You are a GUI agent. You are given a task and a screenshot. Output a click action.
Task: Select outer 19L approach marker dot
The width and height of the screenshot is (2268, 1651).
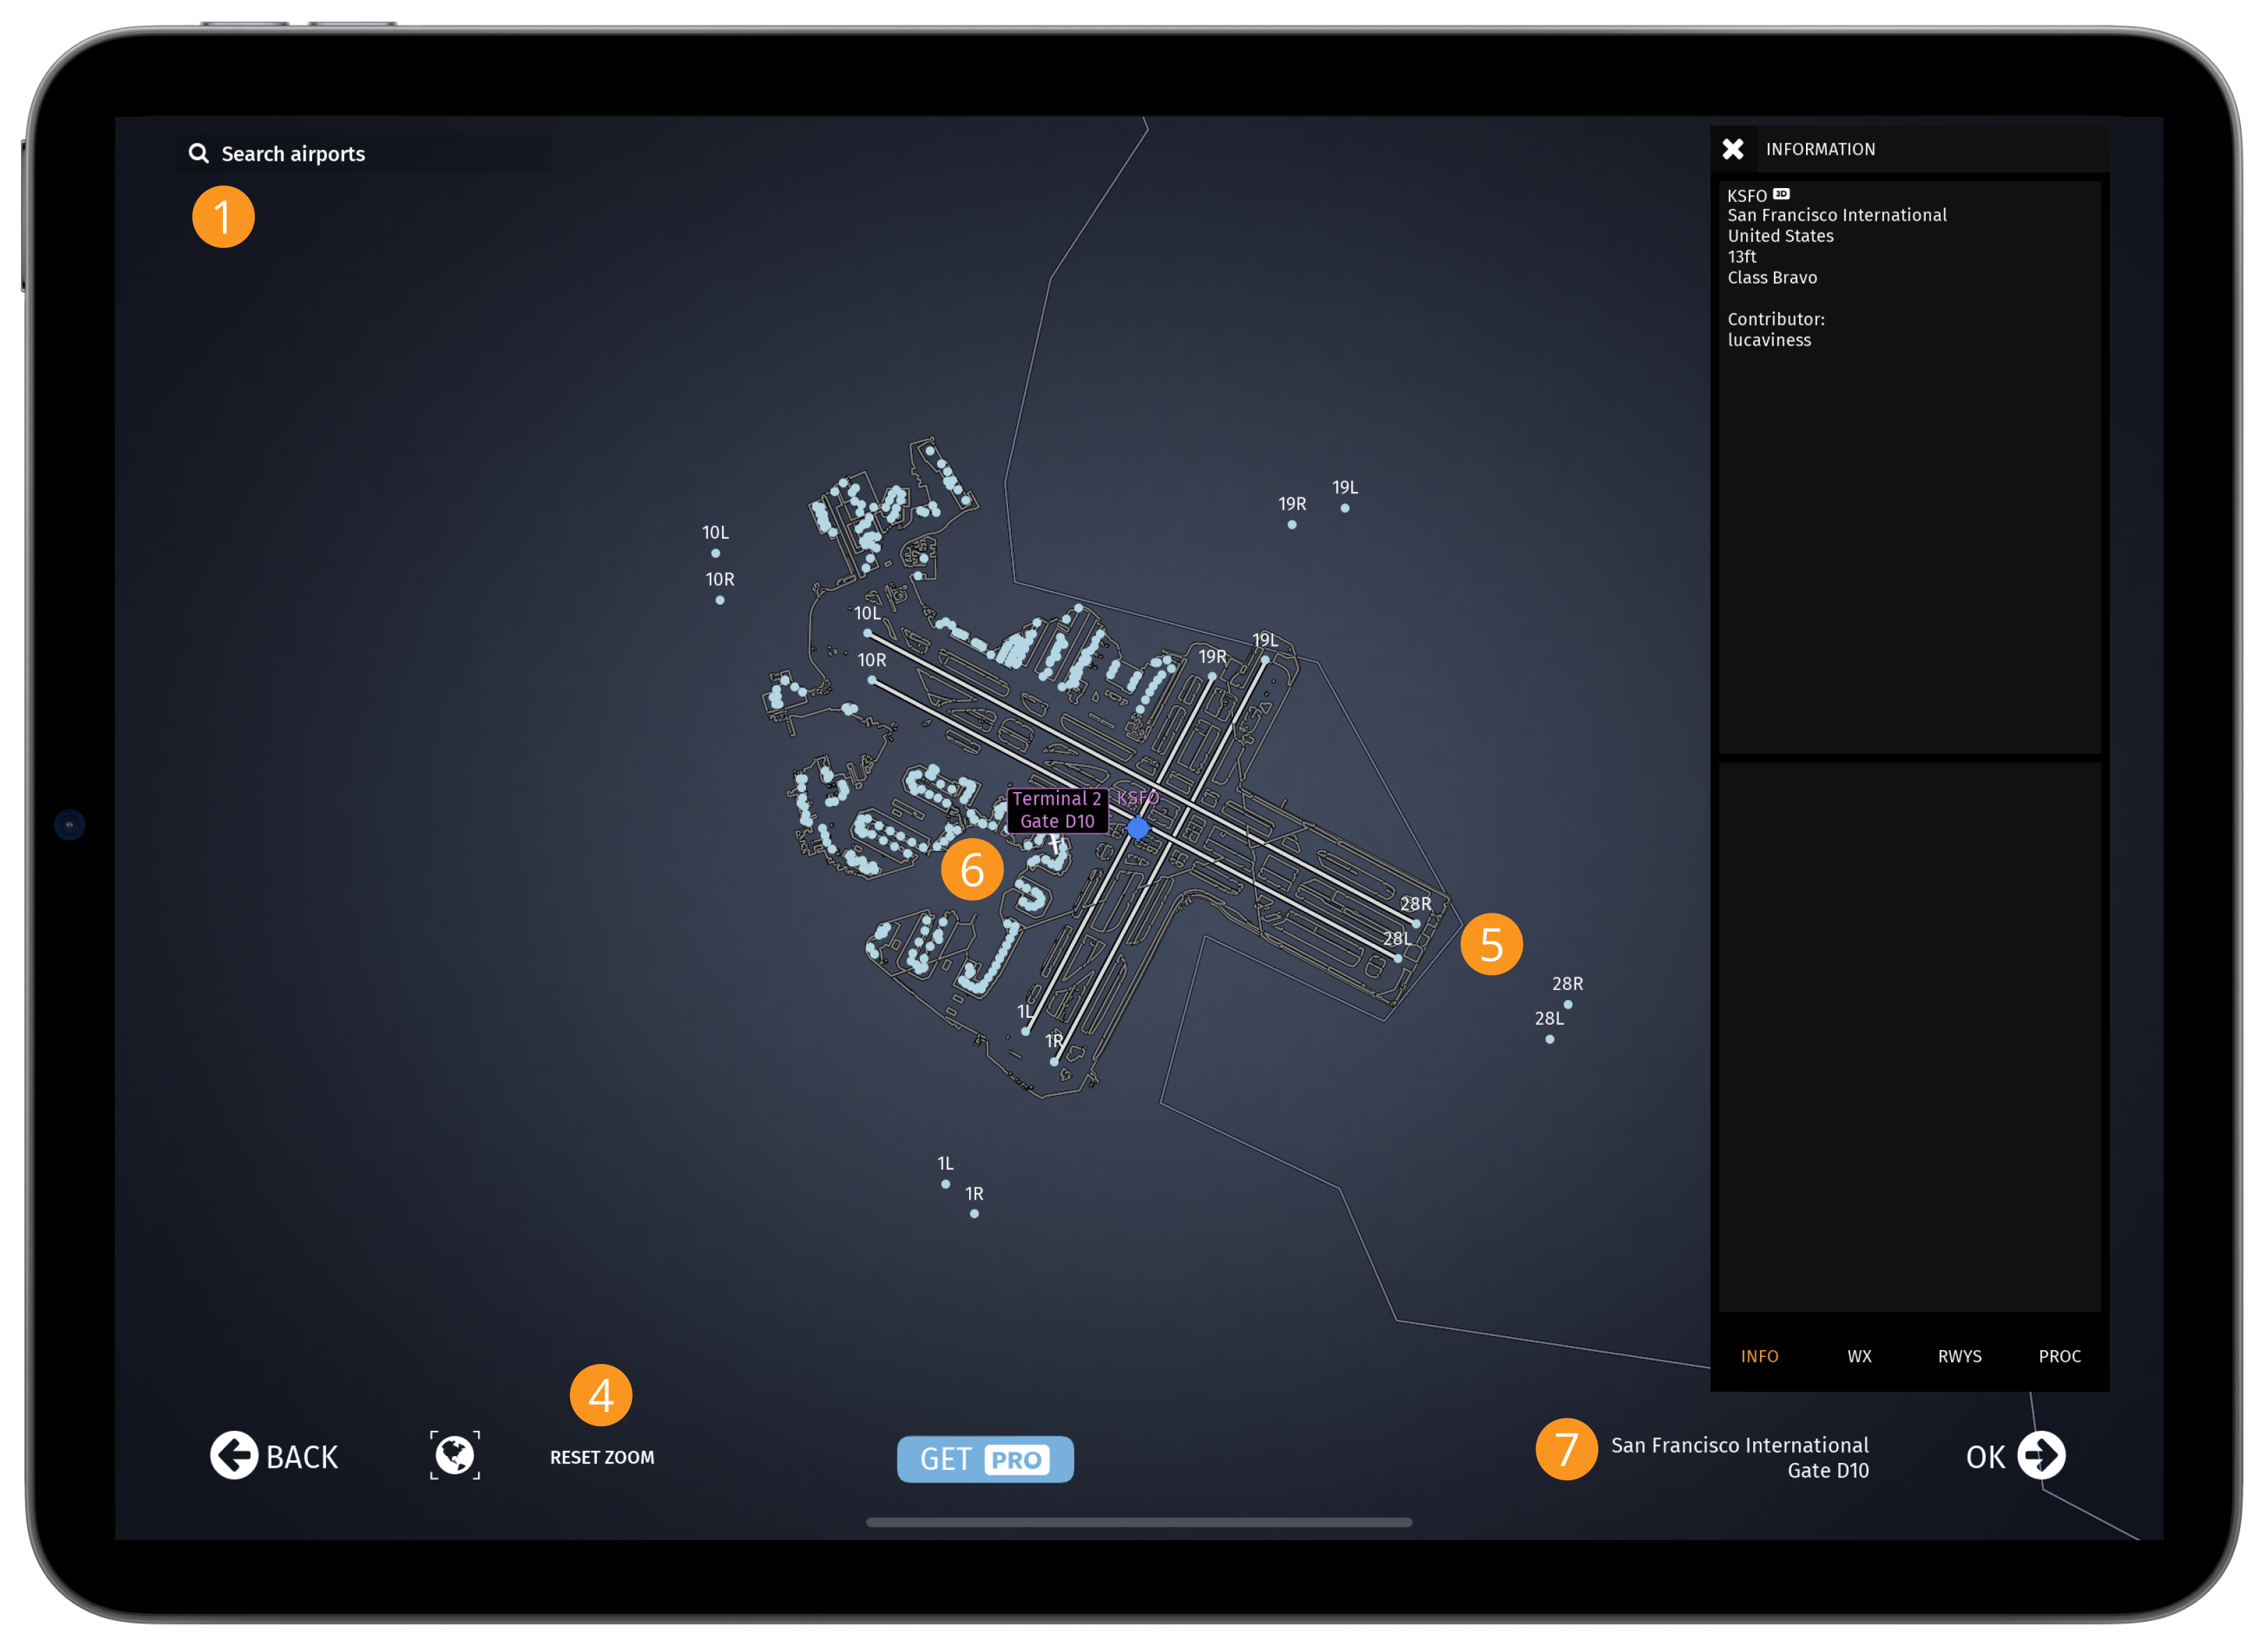pyautogui.click(x=1345, y=508)
